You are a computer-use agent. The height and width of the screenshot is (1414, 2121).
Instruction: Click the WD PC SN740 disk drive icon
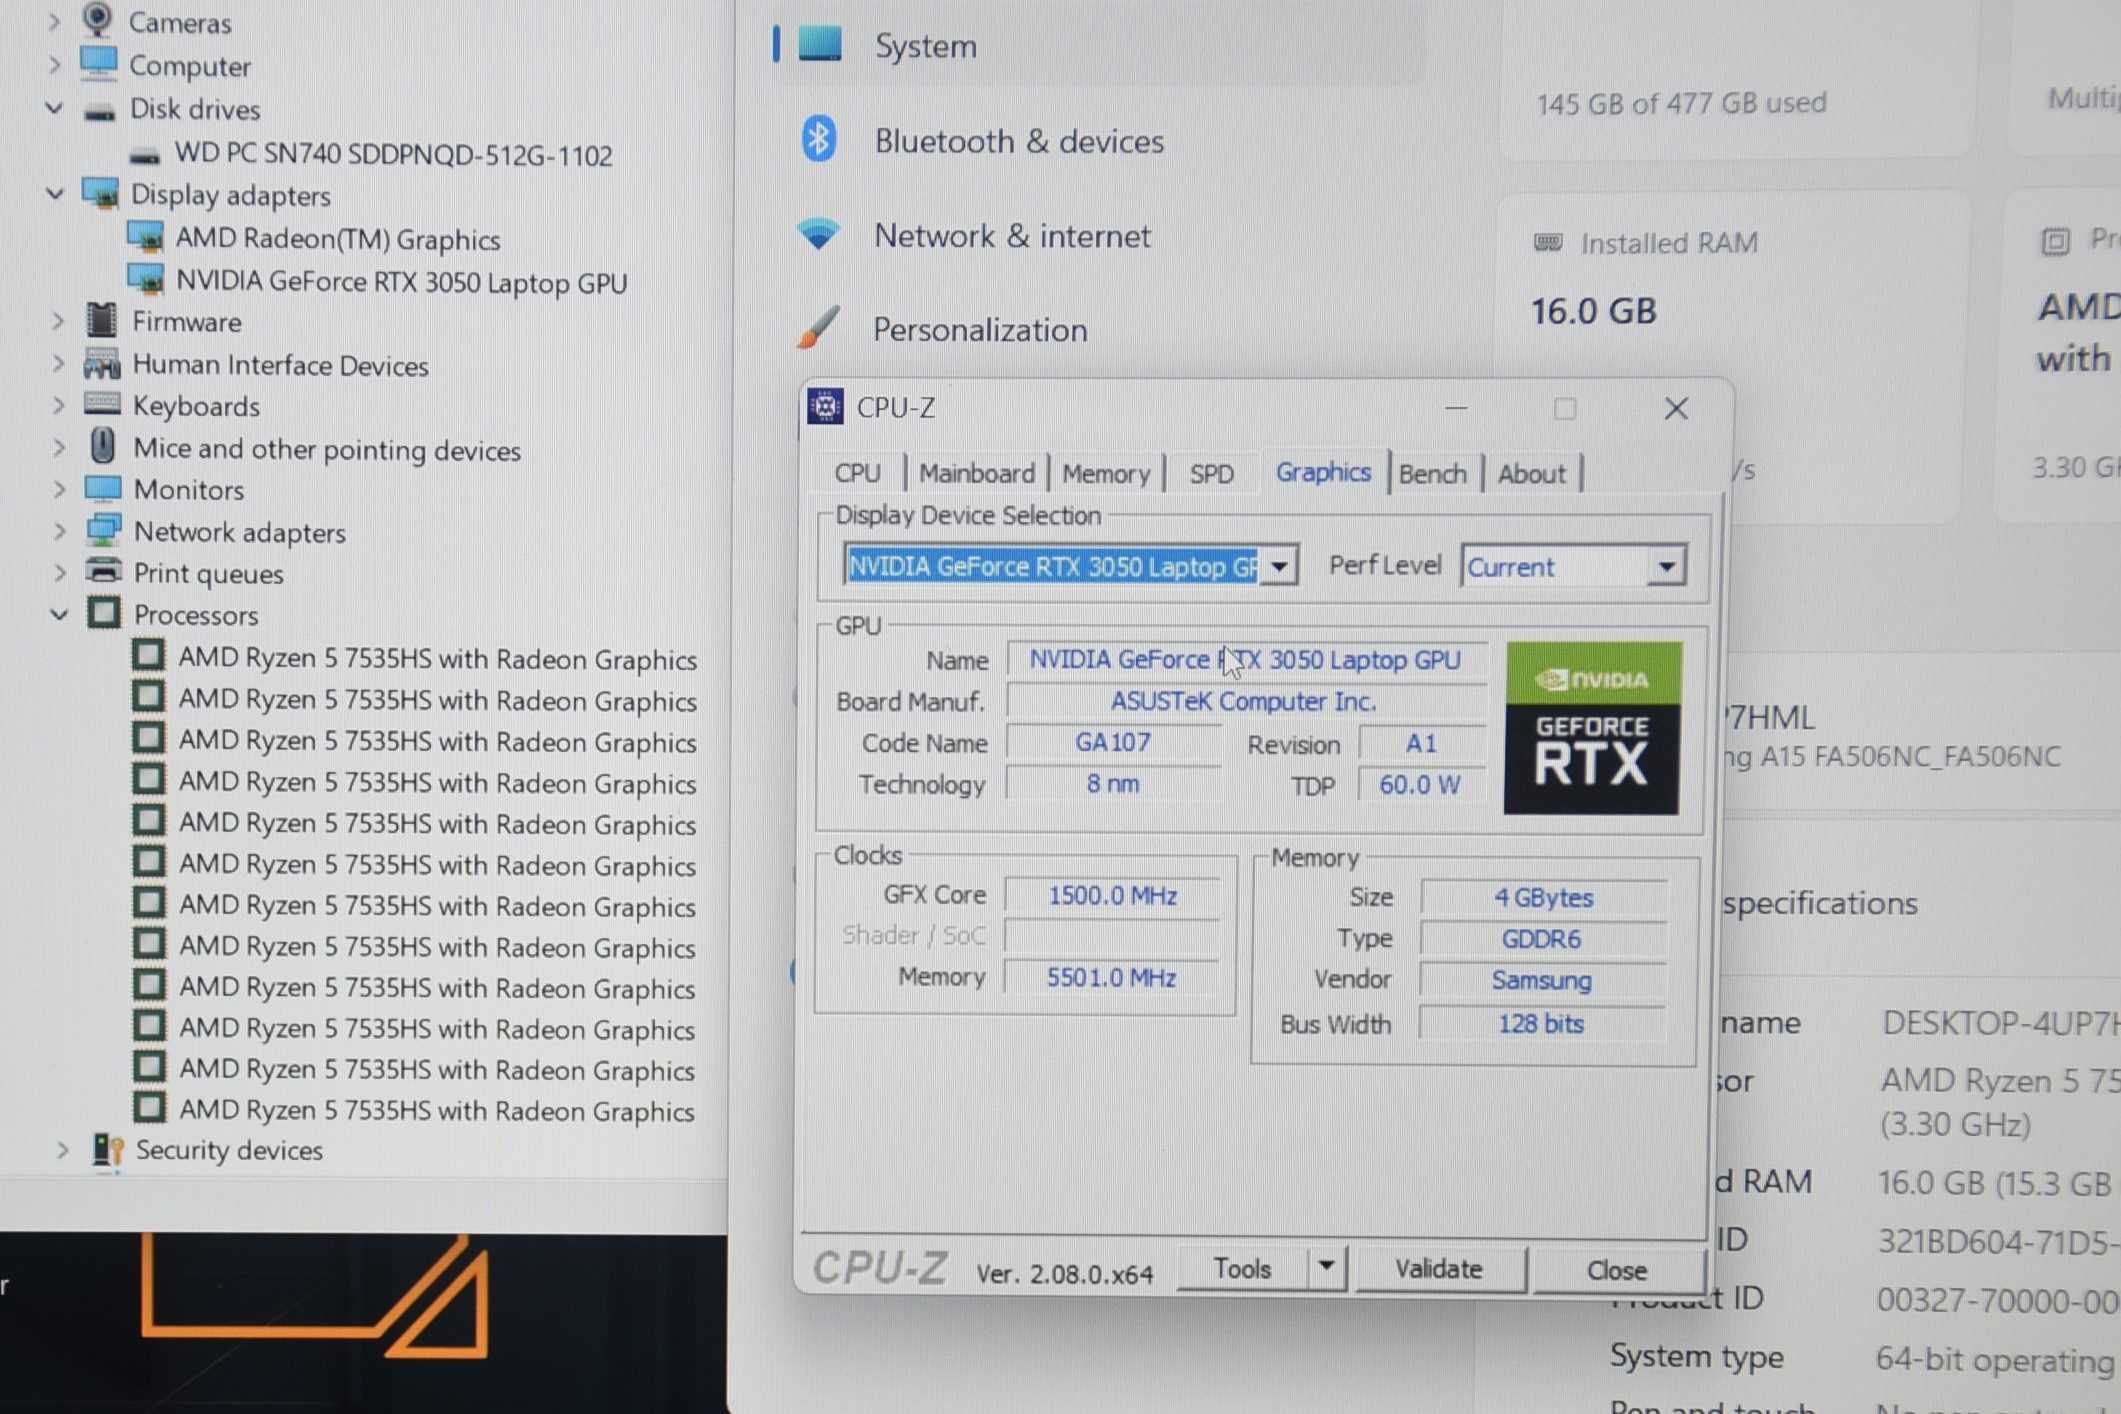145,156
